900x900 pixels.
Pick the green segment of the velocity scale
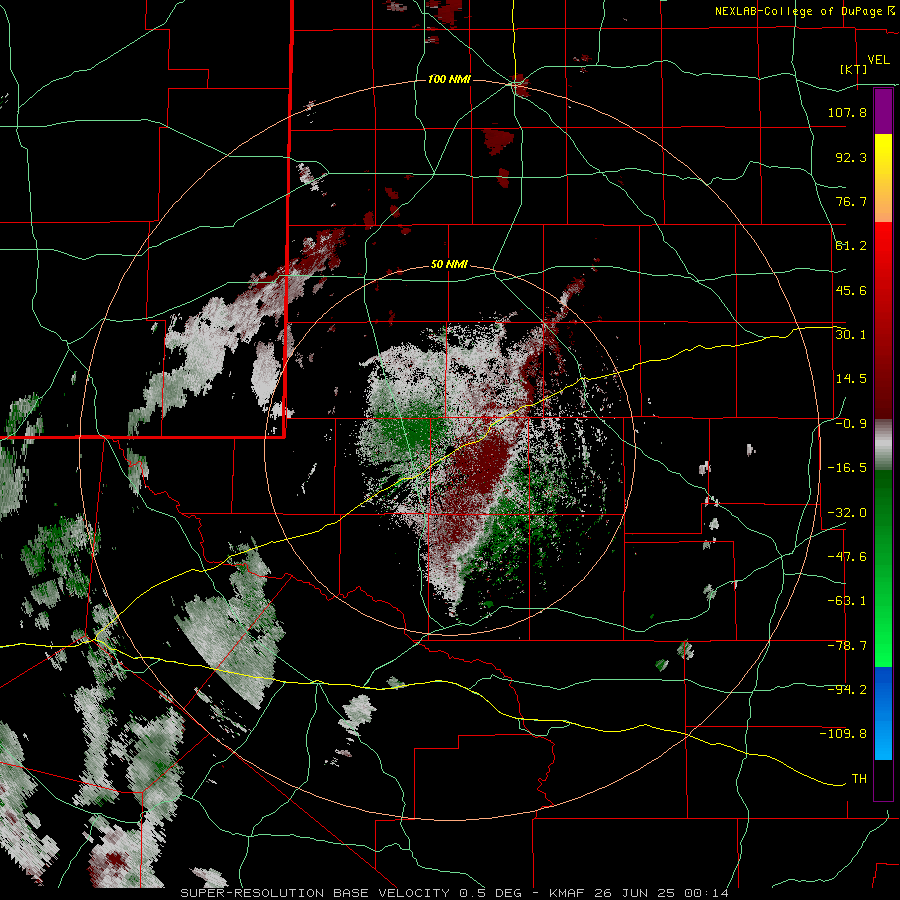(x=883, y=568)
